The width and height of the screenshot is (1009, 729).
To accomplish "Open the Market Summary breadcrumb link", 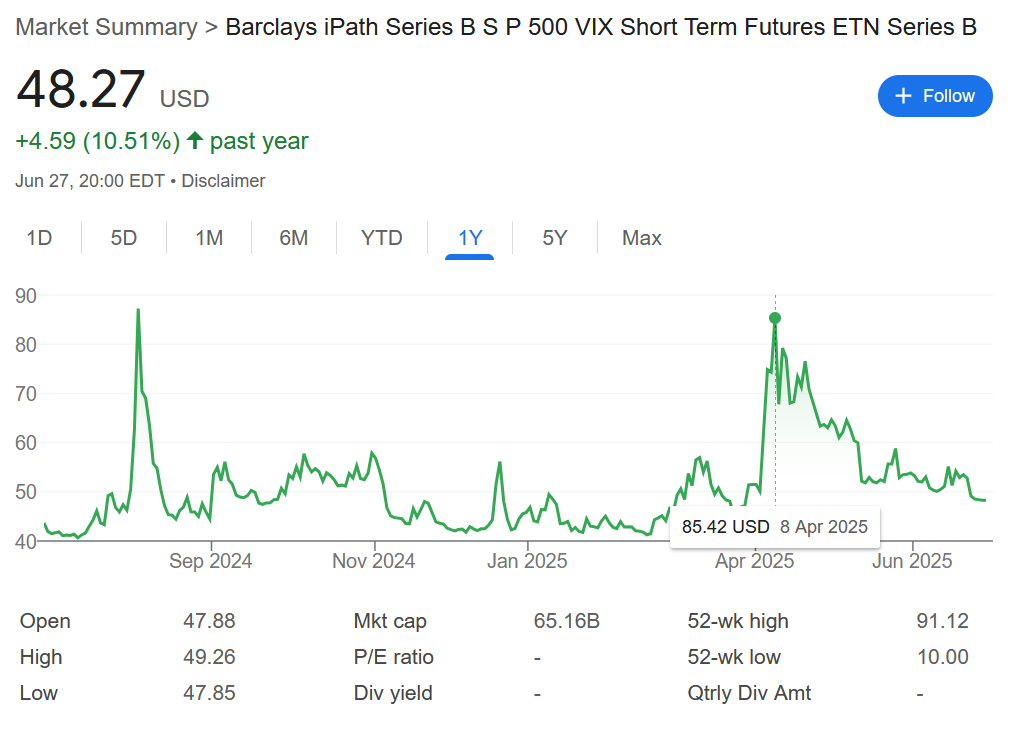I will click(106, 27).
